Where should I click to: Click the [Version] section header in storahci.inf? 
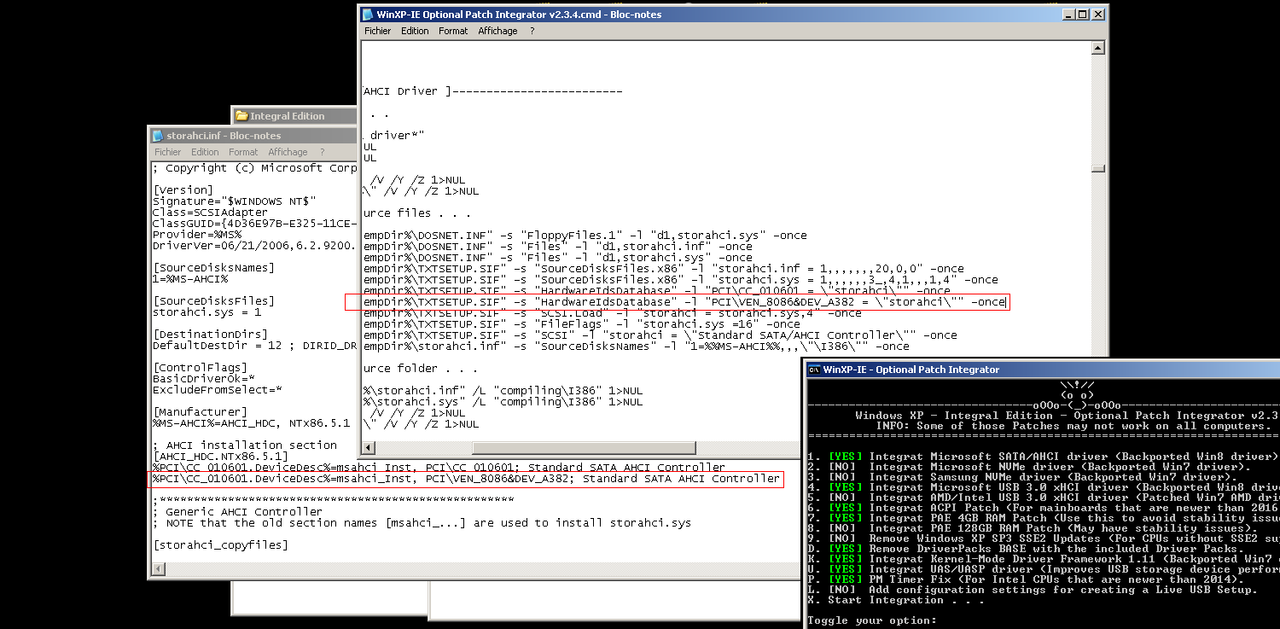(182, 190)
